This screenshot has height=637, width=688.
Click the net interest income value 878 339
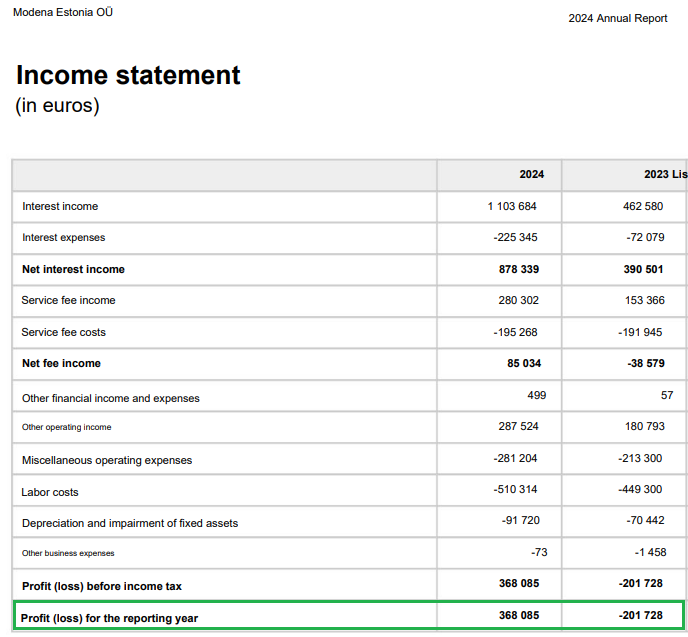[520, 269]
